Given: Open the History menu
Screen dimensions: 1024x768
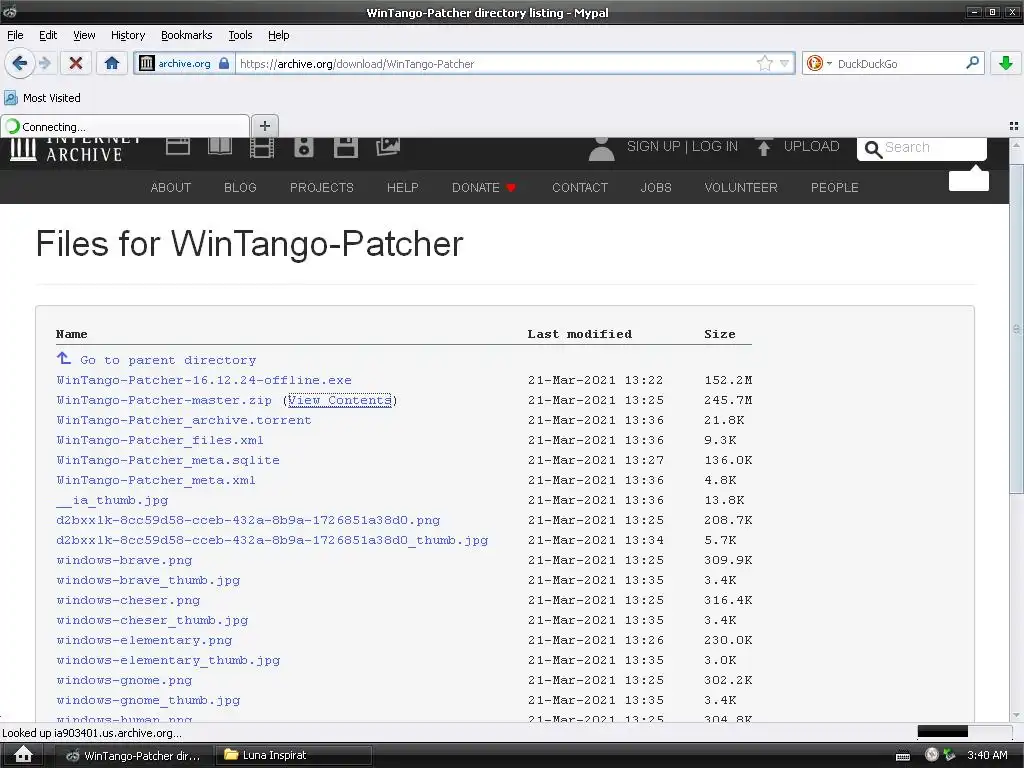Looking at the screenshot, I should [127, 35].
